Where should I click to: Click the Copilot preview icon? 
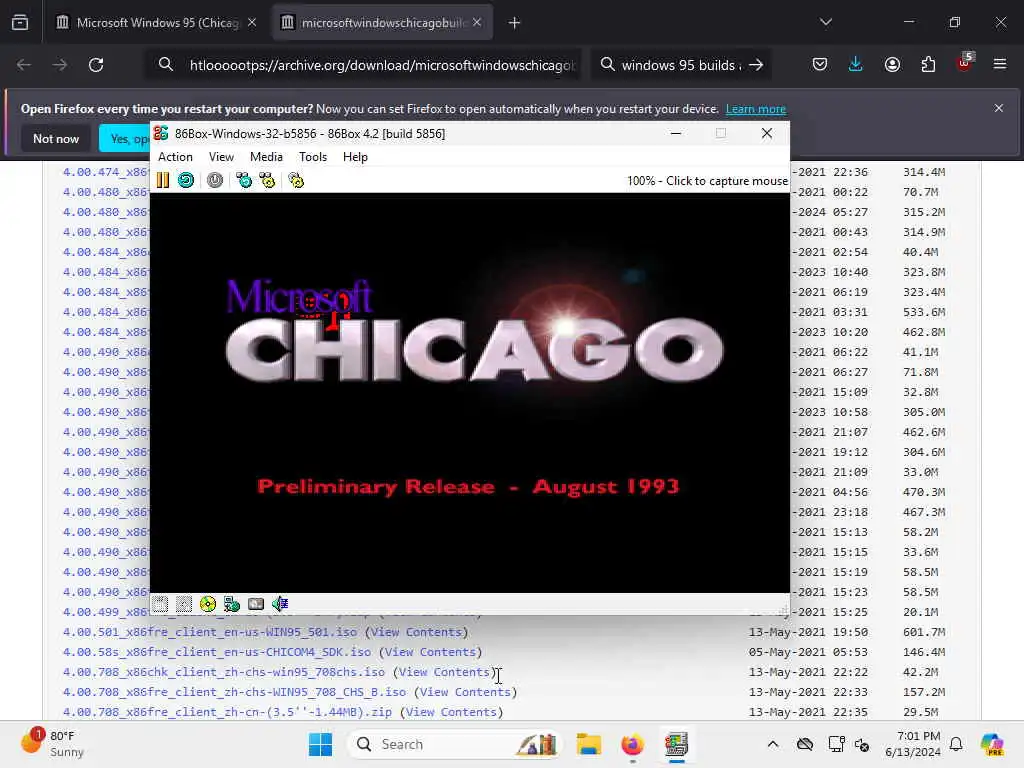(992, 744)
